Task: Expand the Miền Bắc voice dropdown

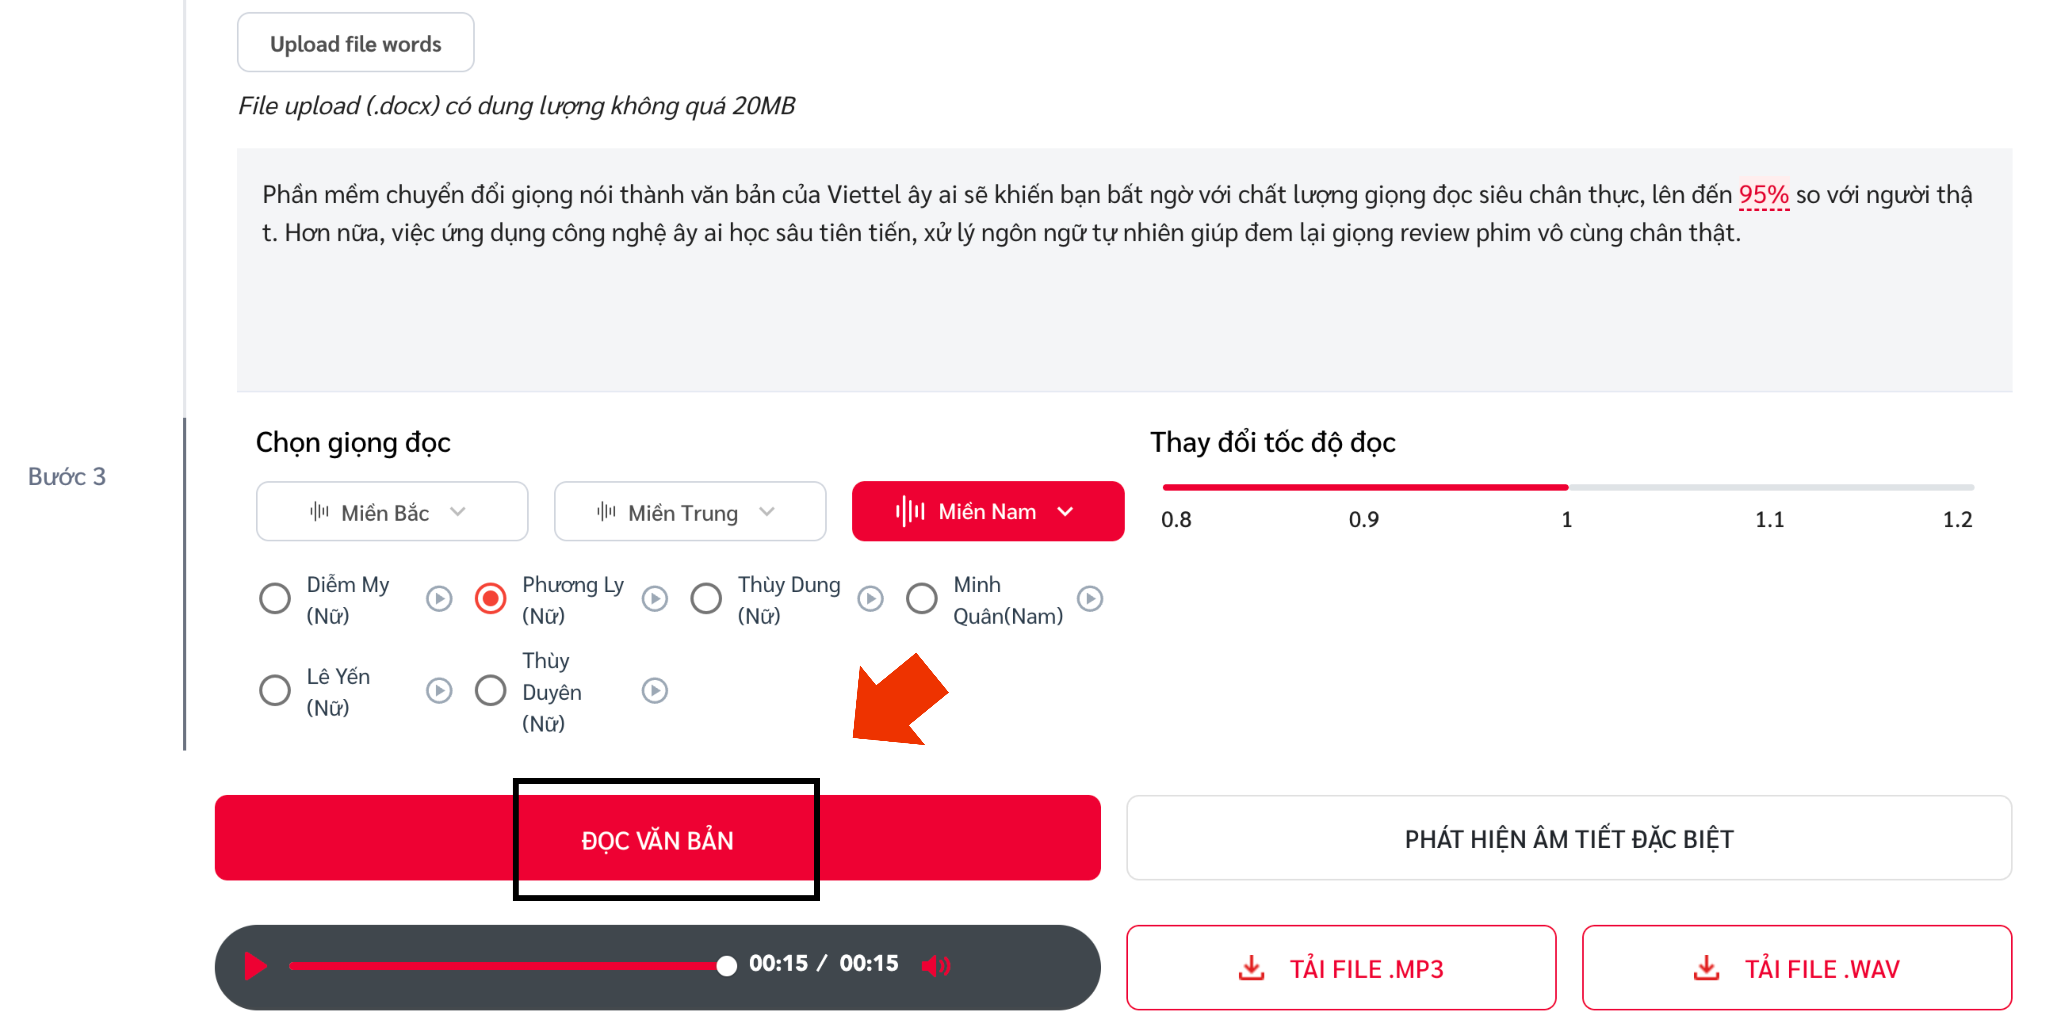Action: coord(392,512)
